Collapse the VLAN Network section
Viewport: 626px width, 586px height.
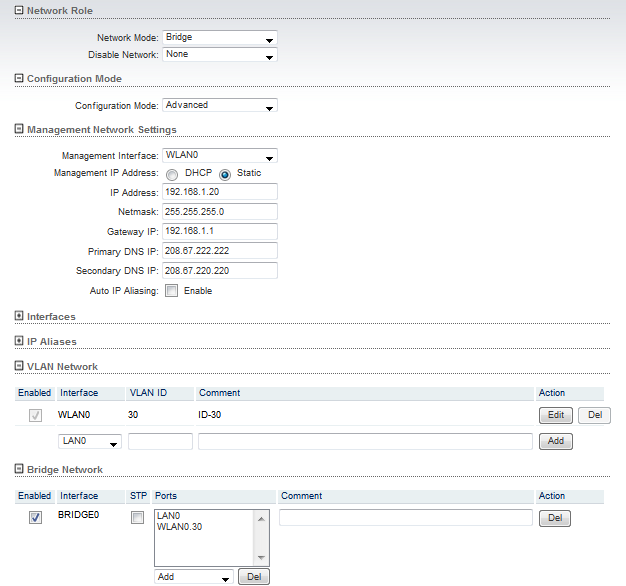pos(19,366)
